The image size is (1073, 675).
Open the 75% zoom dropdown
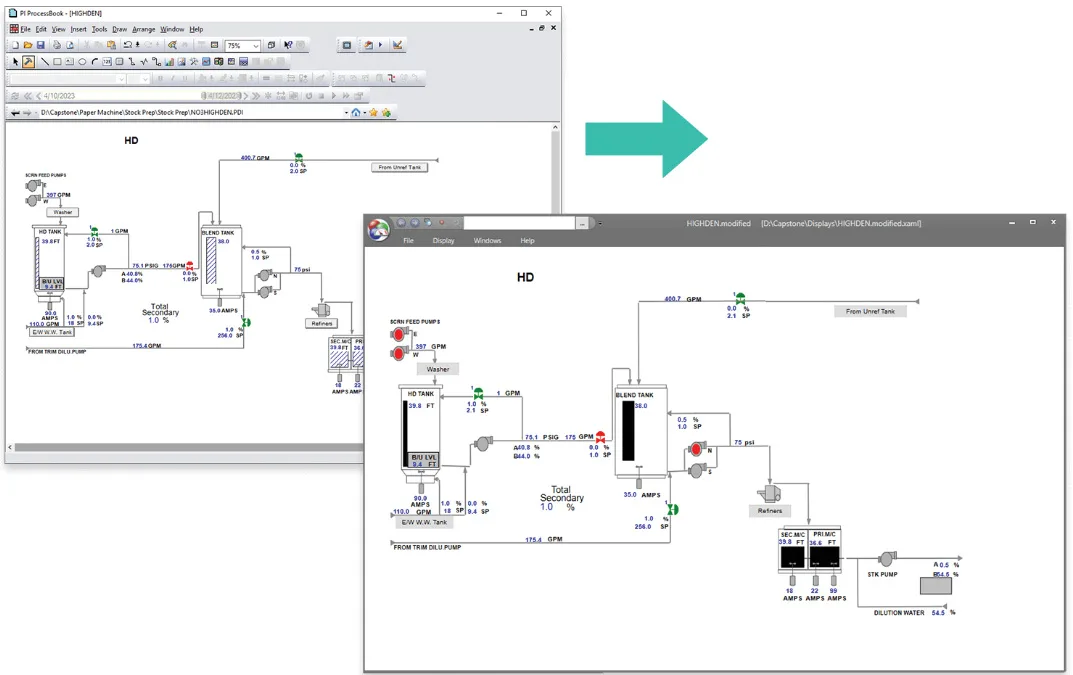coord(256,46)
